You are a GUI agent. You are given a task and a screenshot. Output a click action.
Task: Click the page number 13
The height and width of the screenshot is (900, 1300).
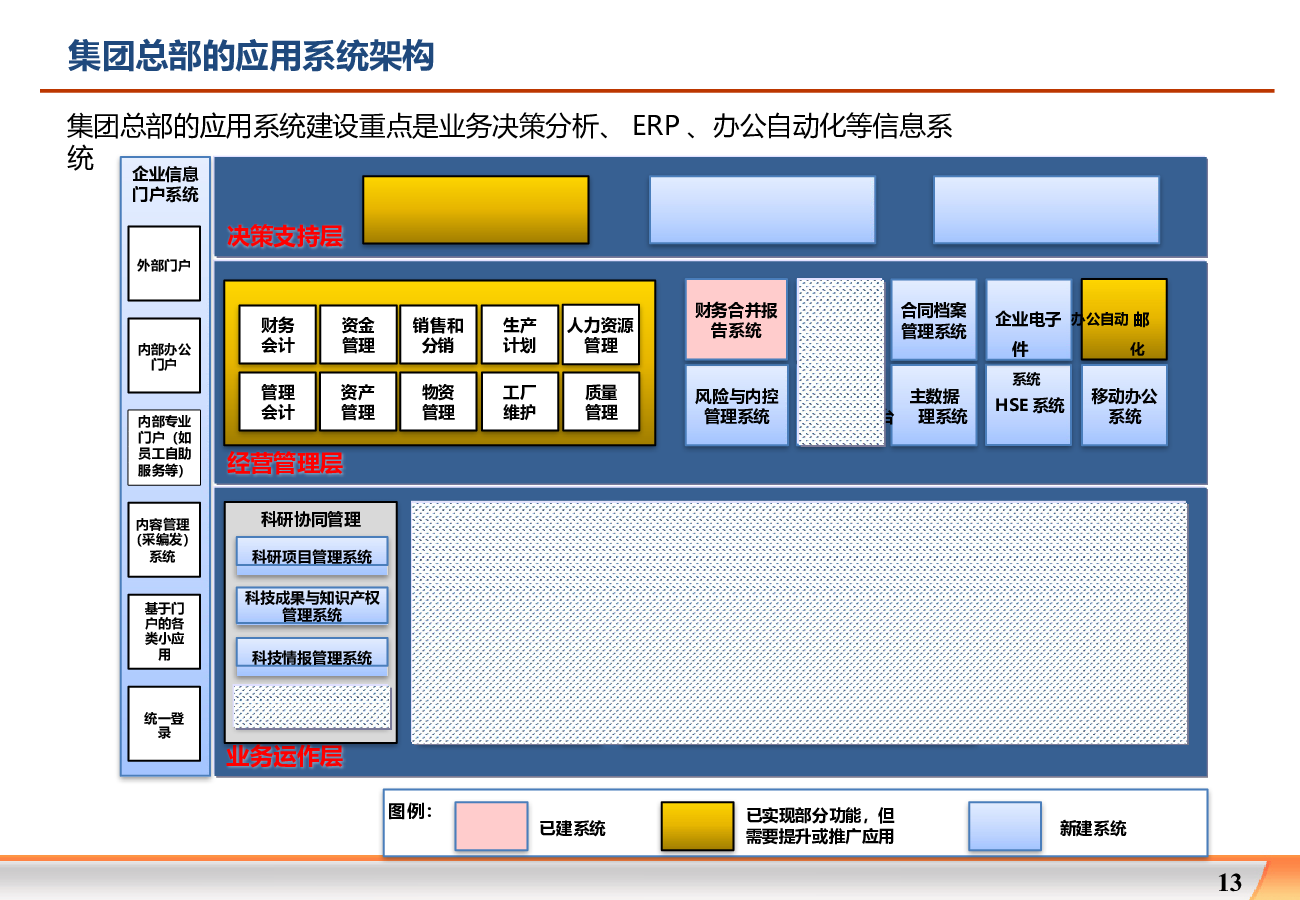(1230, 882)
